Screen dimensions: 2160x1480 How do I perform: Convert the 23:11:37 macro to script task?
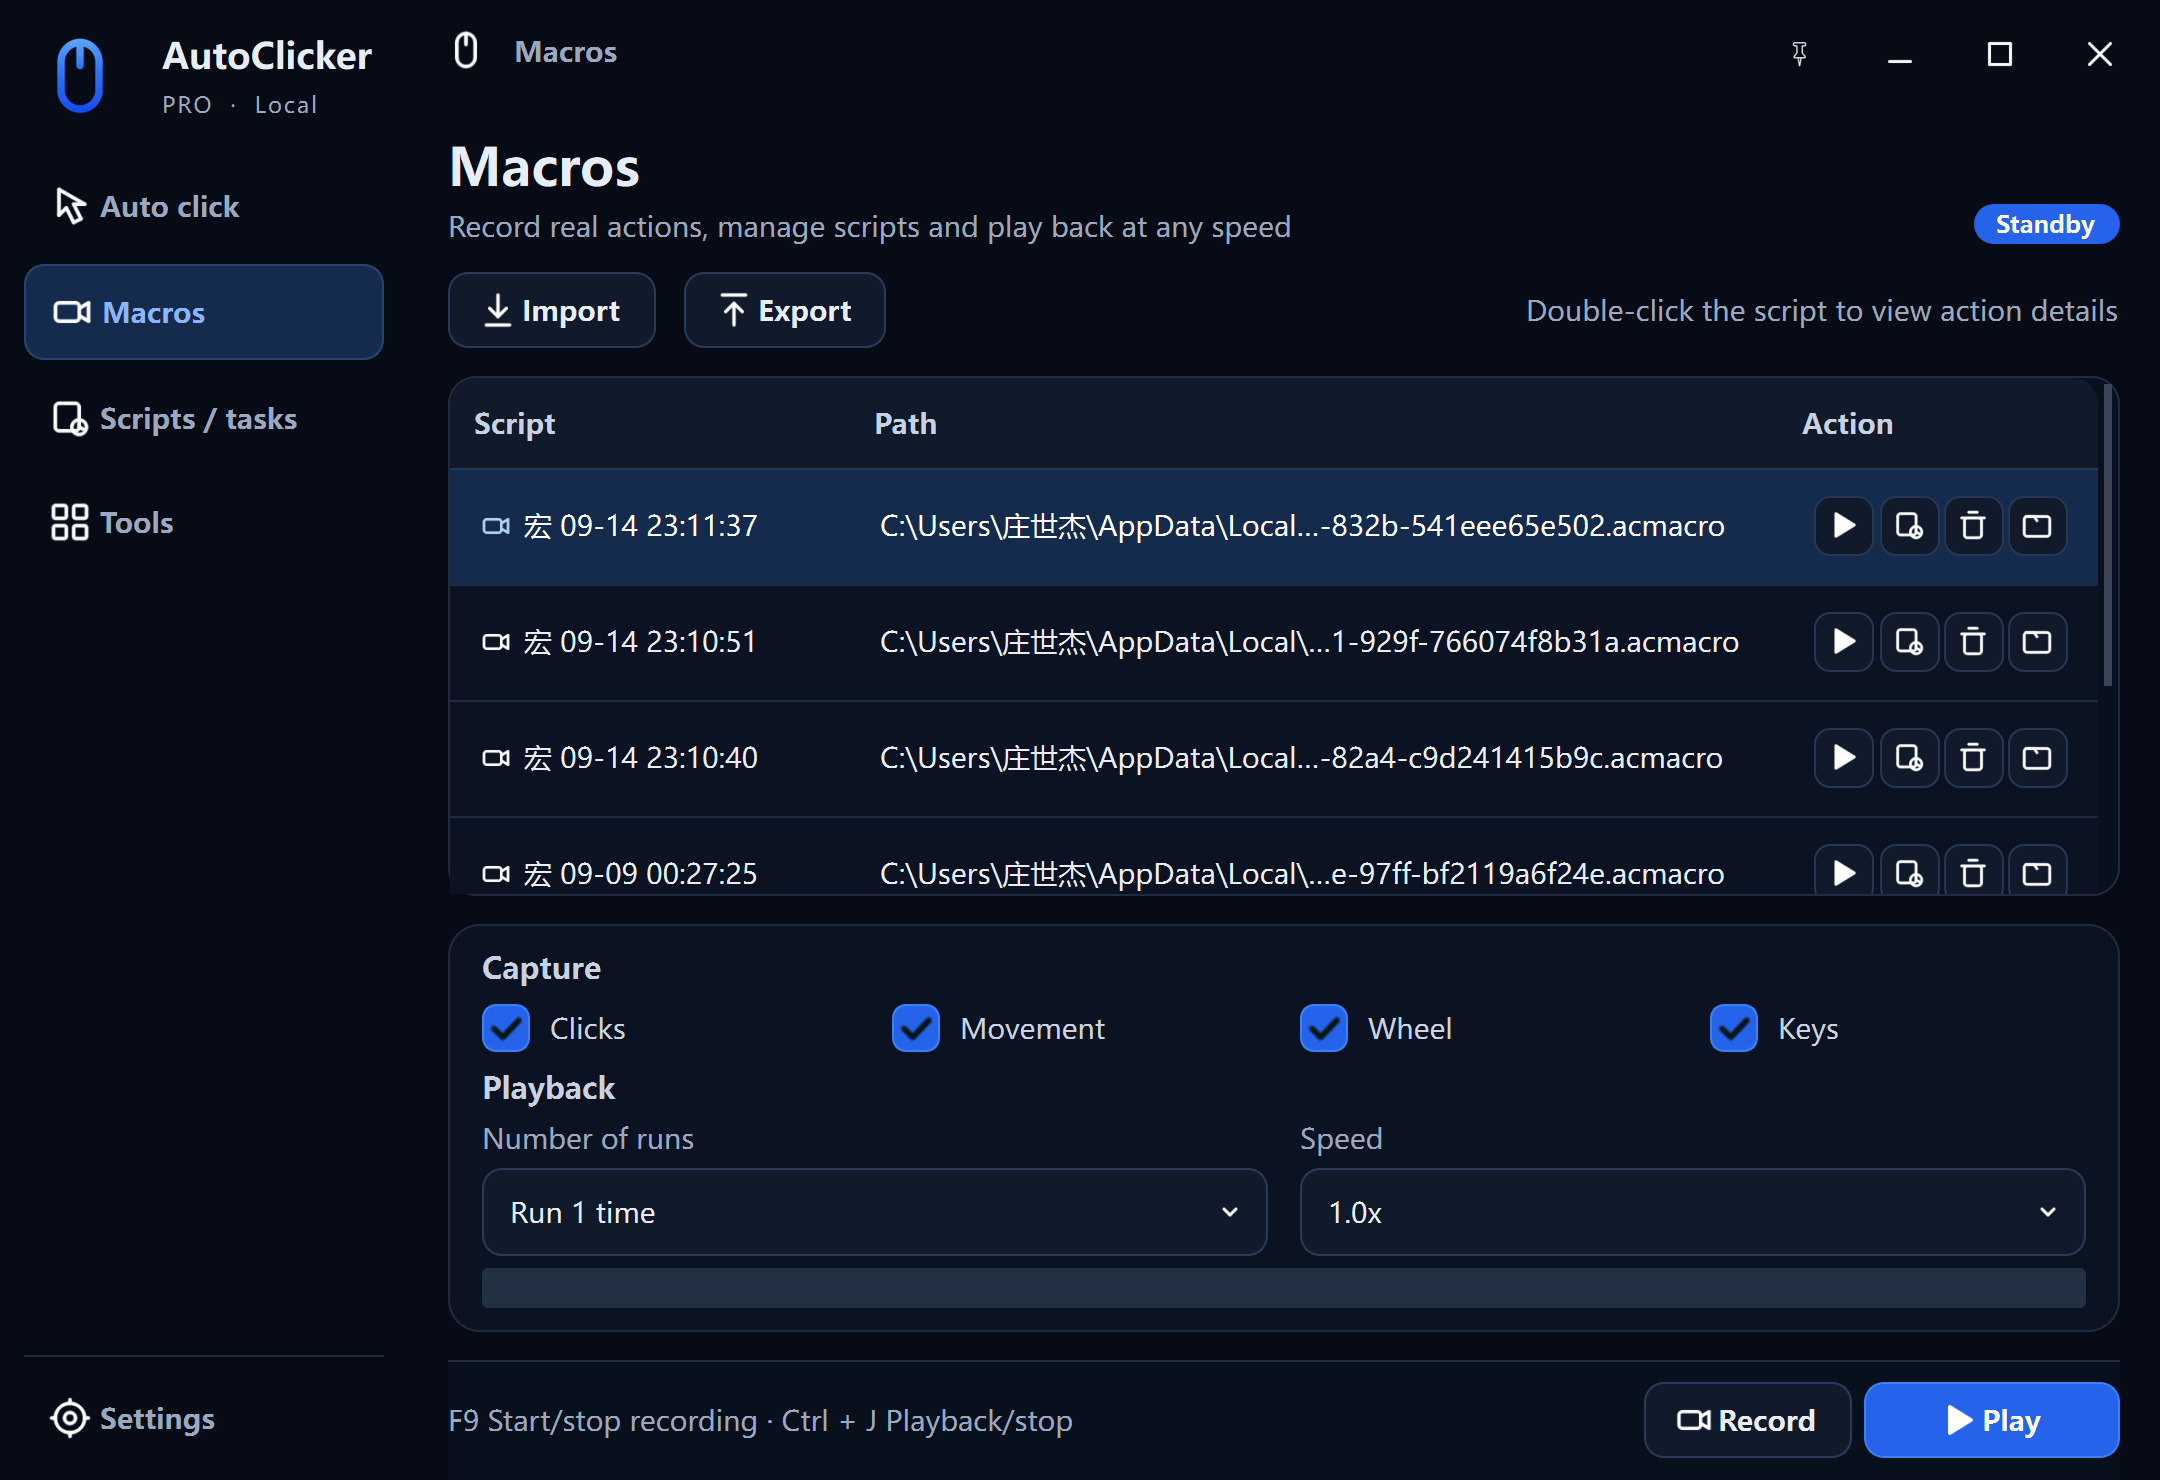click(1909, 526)
